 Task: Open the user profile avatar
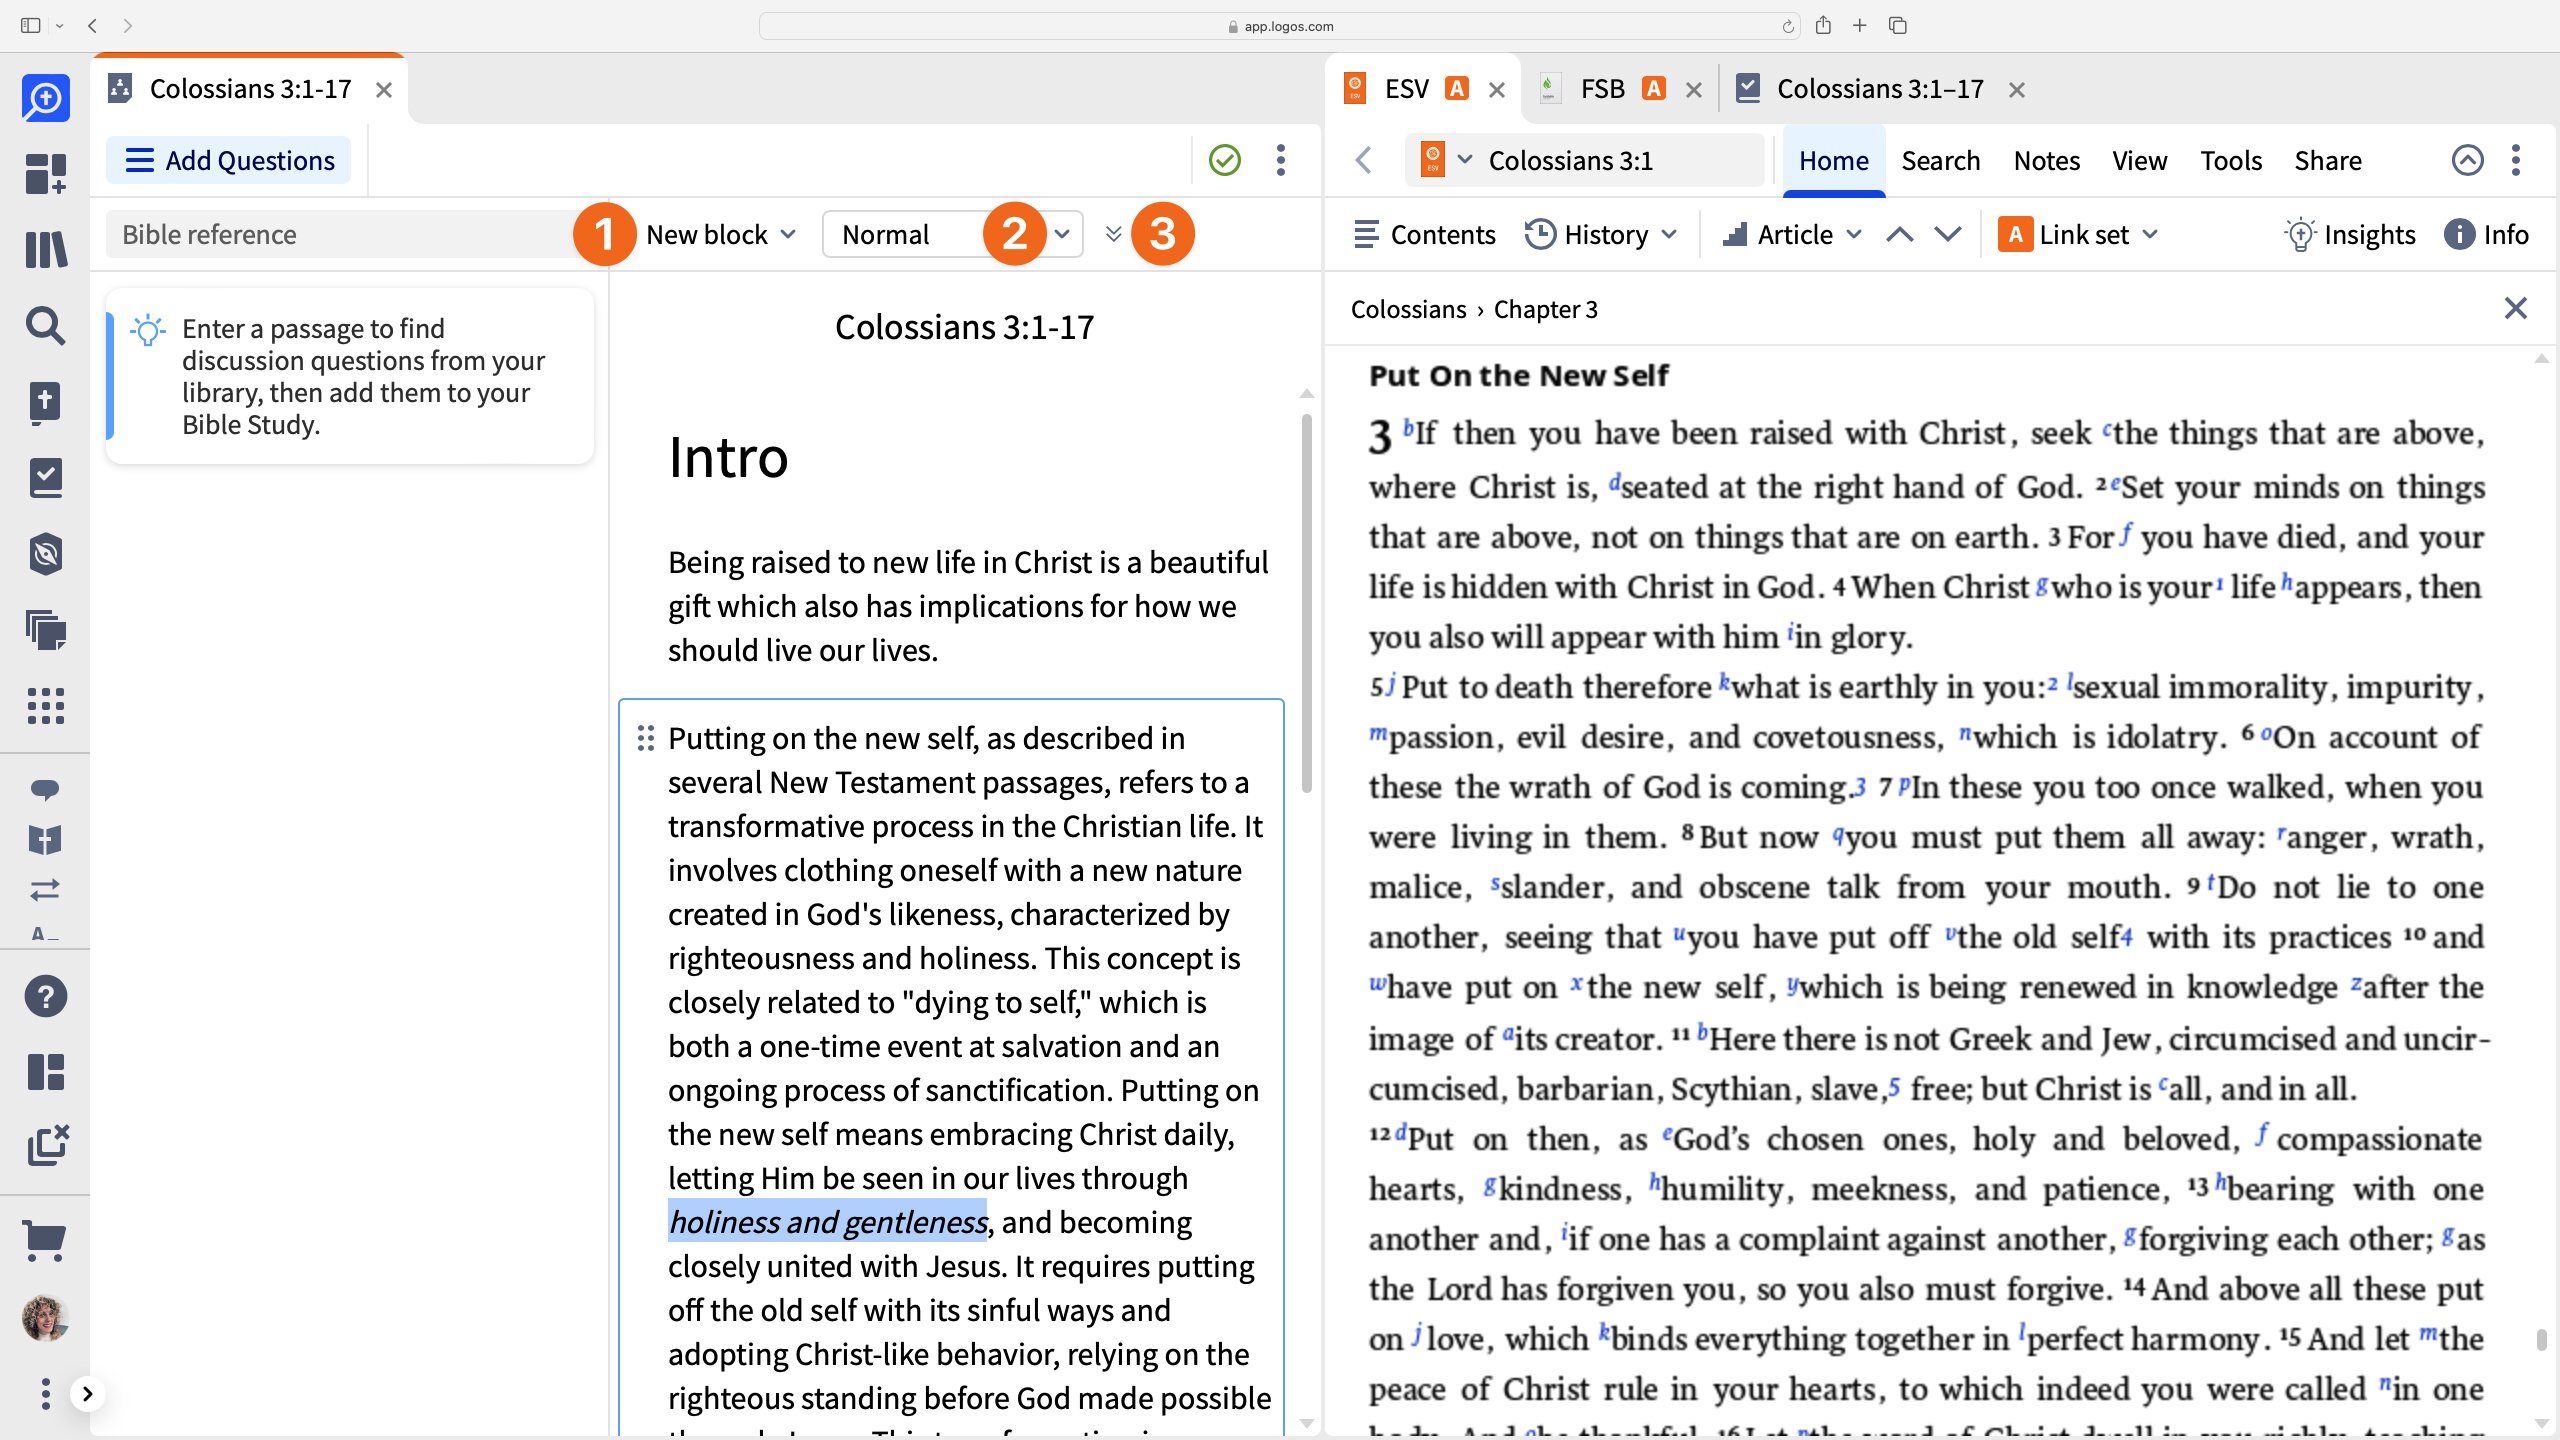point(45,1318)
